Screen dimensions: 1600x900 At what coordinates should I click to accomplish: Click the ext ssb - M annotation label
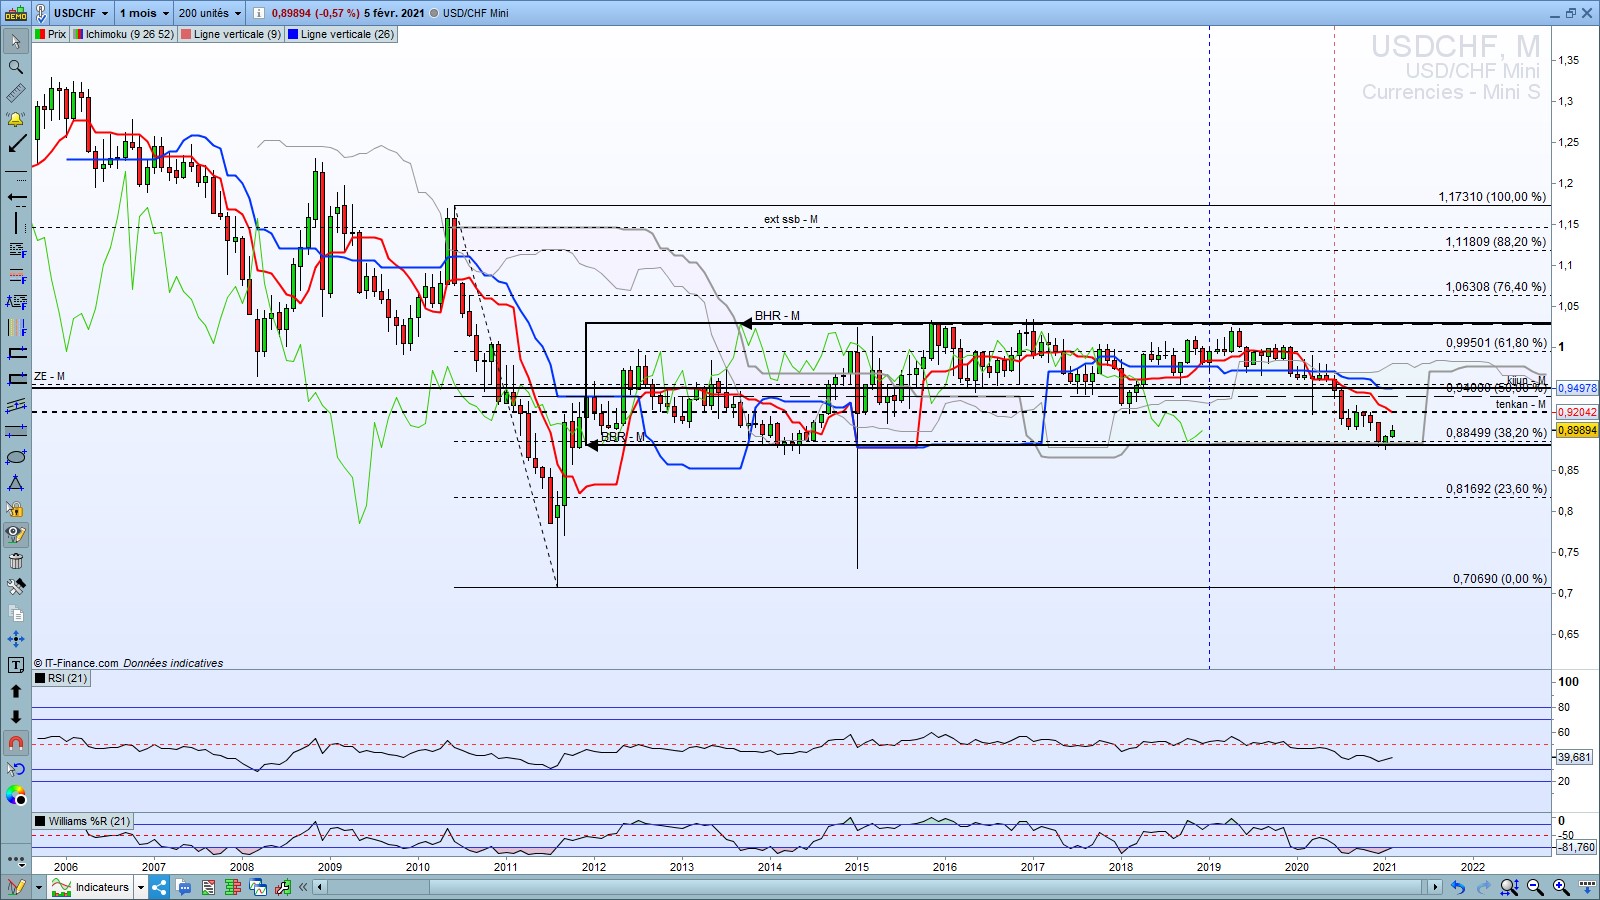791,219
